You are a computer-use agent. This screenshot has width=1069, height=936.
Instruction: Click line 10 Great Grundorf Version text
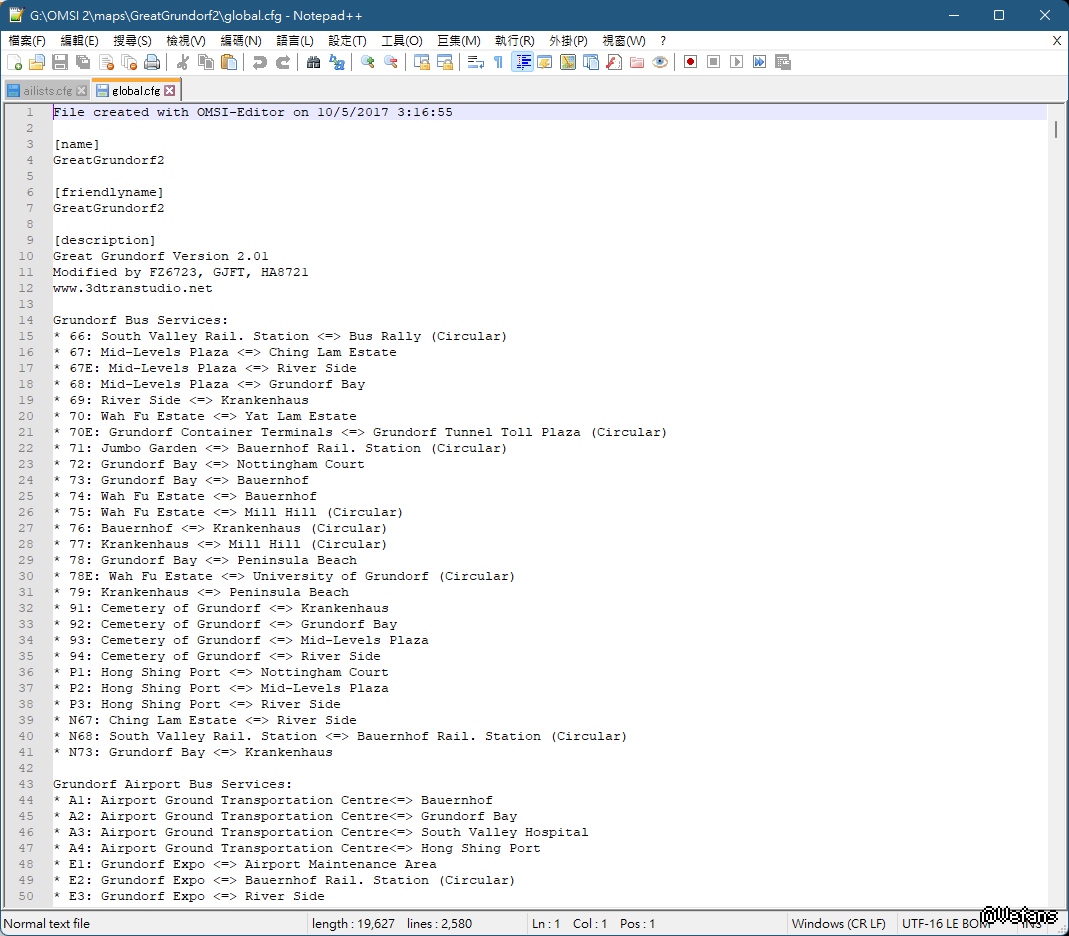coord(160,256)
